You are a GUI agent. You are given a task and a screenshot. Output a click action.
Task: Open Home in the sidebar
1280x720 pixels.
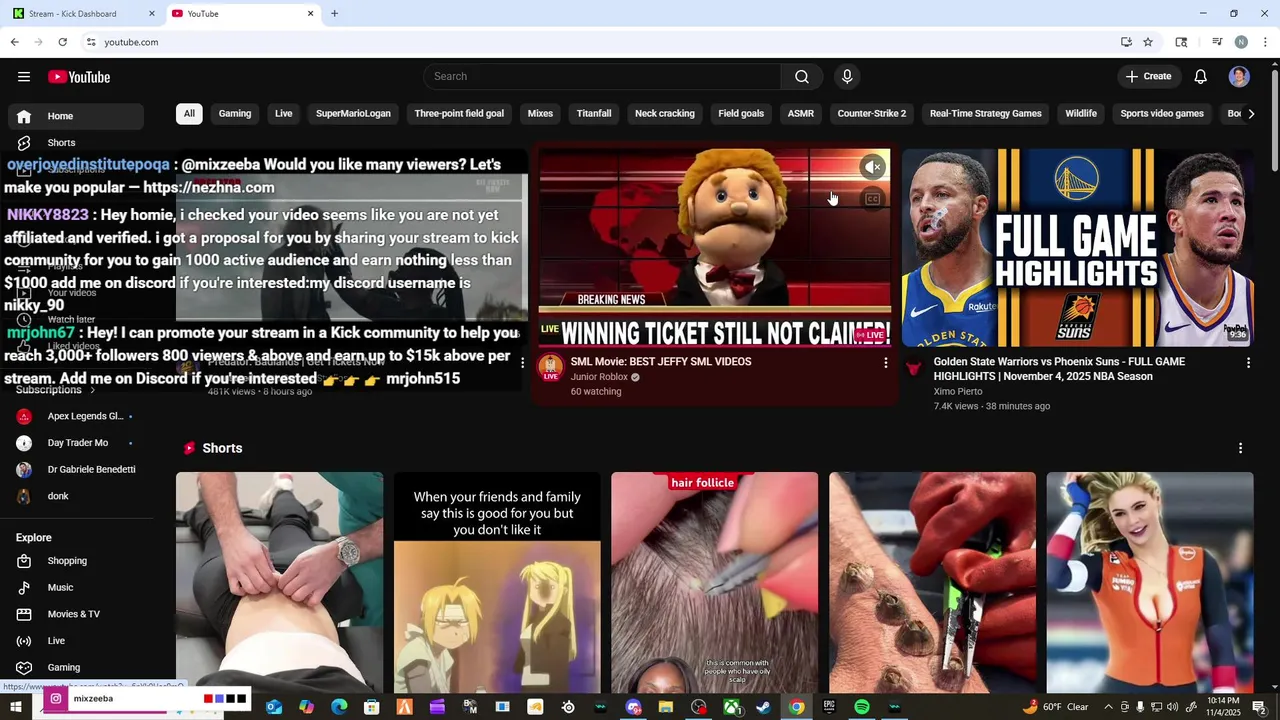76,116
